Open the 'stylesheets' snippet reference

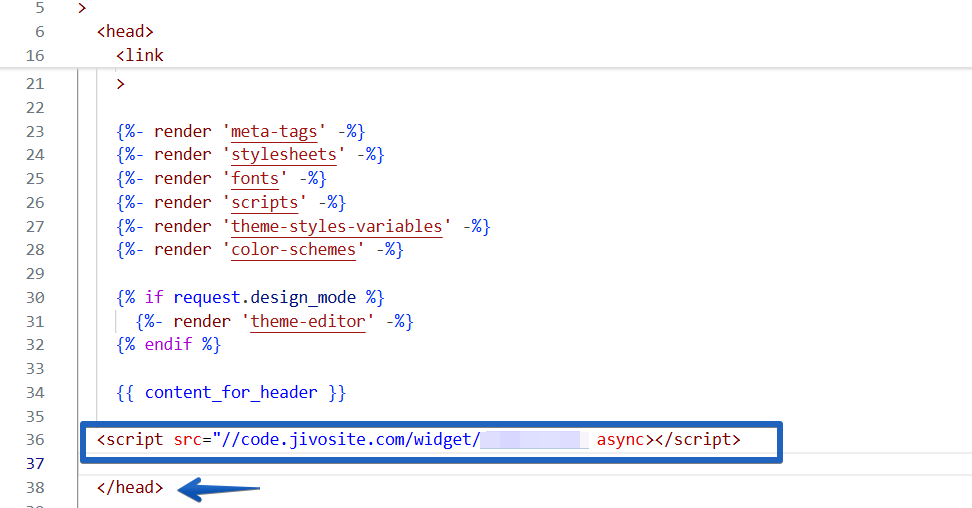[x=284, y=154]
